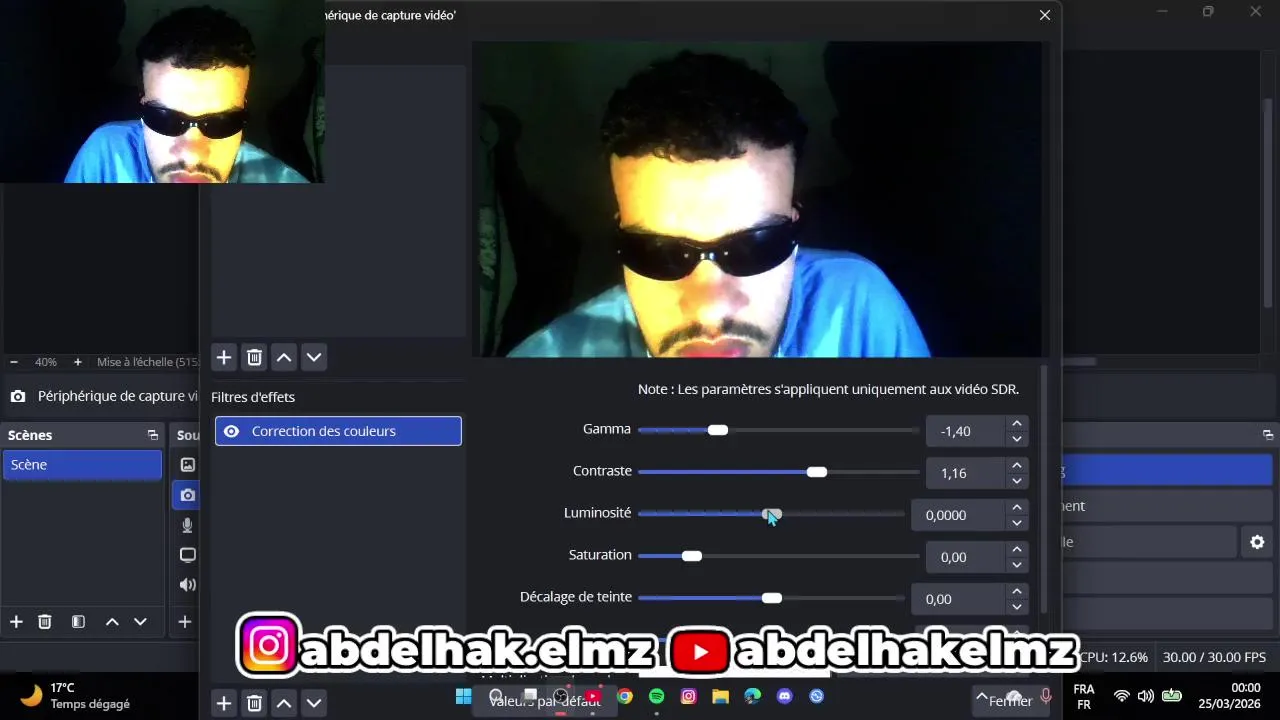The height and width of the screenshot is (720, 1280).
Task: Undock the Scènes panel via its float icon
Action: [153, 435]
